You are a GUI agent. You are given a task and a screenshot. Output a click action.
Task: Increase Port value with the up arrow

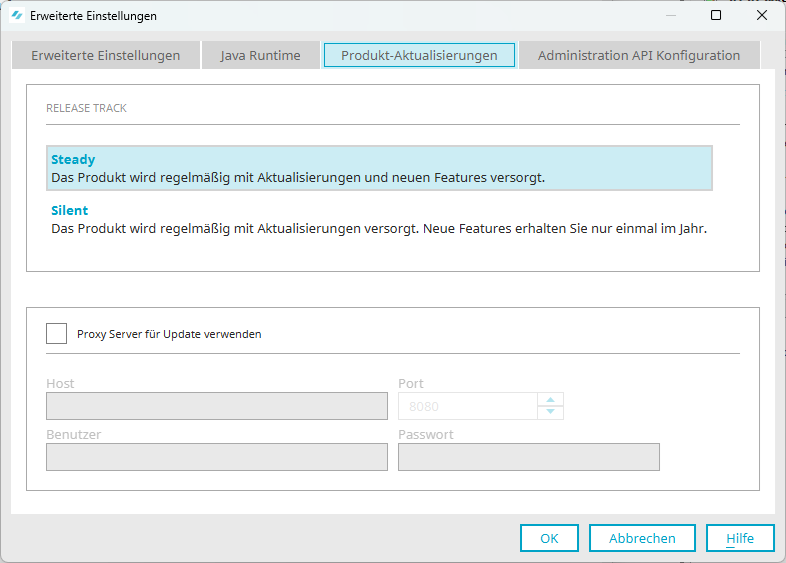click(551, 400)
